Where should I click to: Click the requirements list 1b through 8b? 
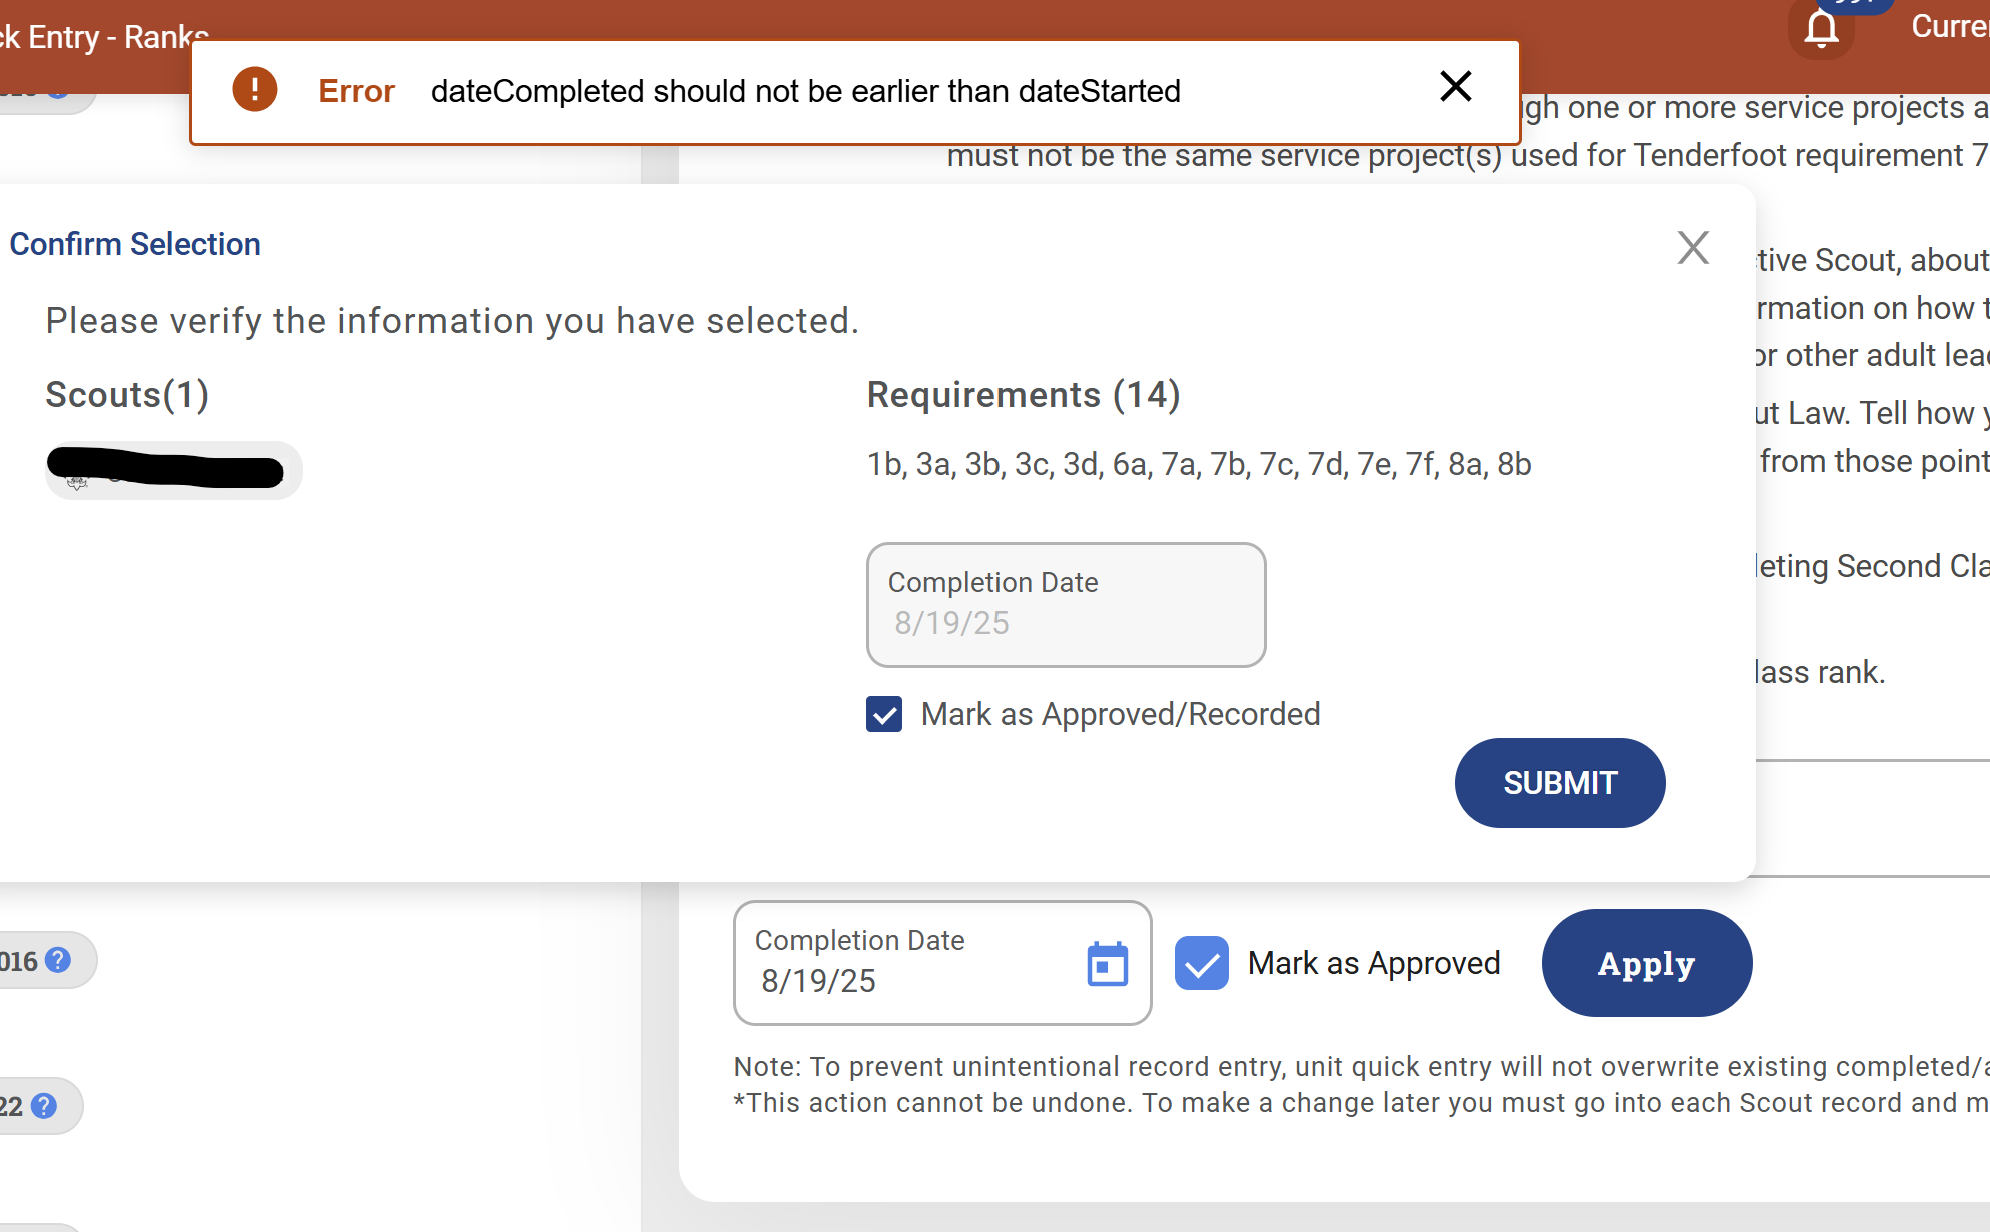(1198, 464)
